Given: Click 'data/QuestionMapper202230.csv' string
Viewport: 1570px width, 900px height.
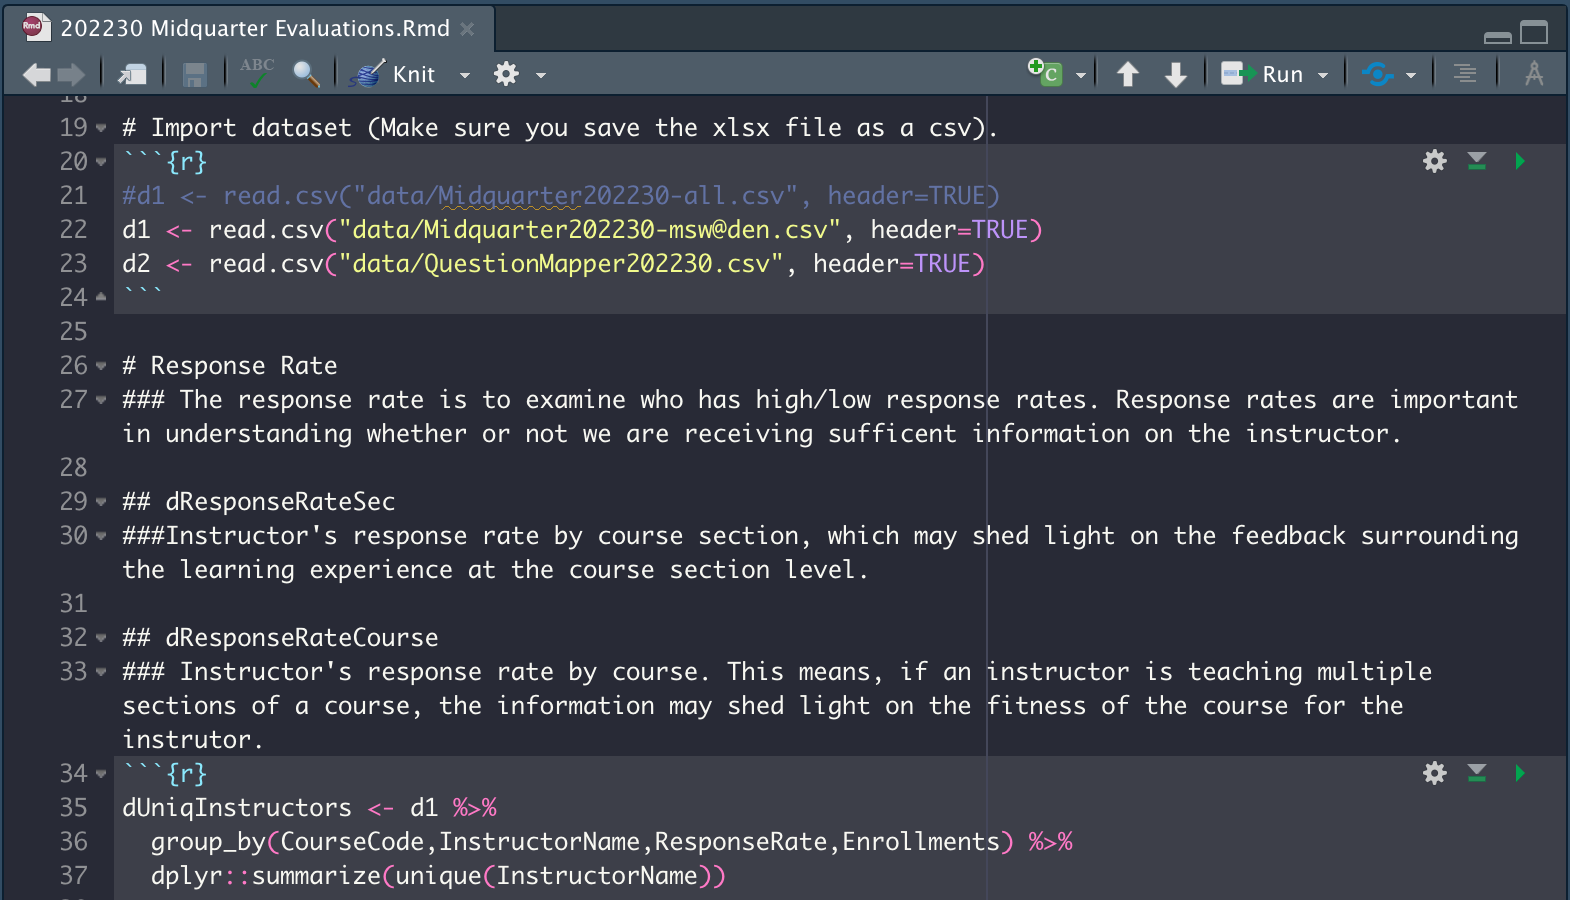Looking at the screenshot, I should [x=561, y=263].
